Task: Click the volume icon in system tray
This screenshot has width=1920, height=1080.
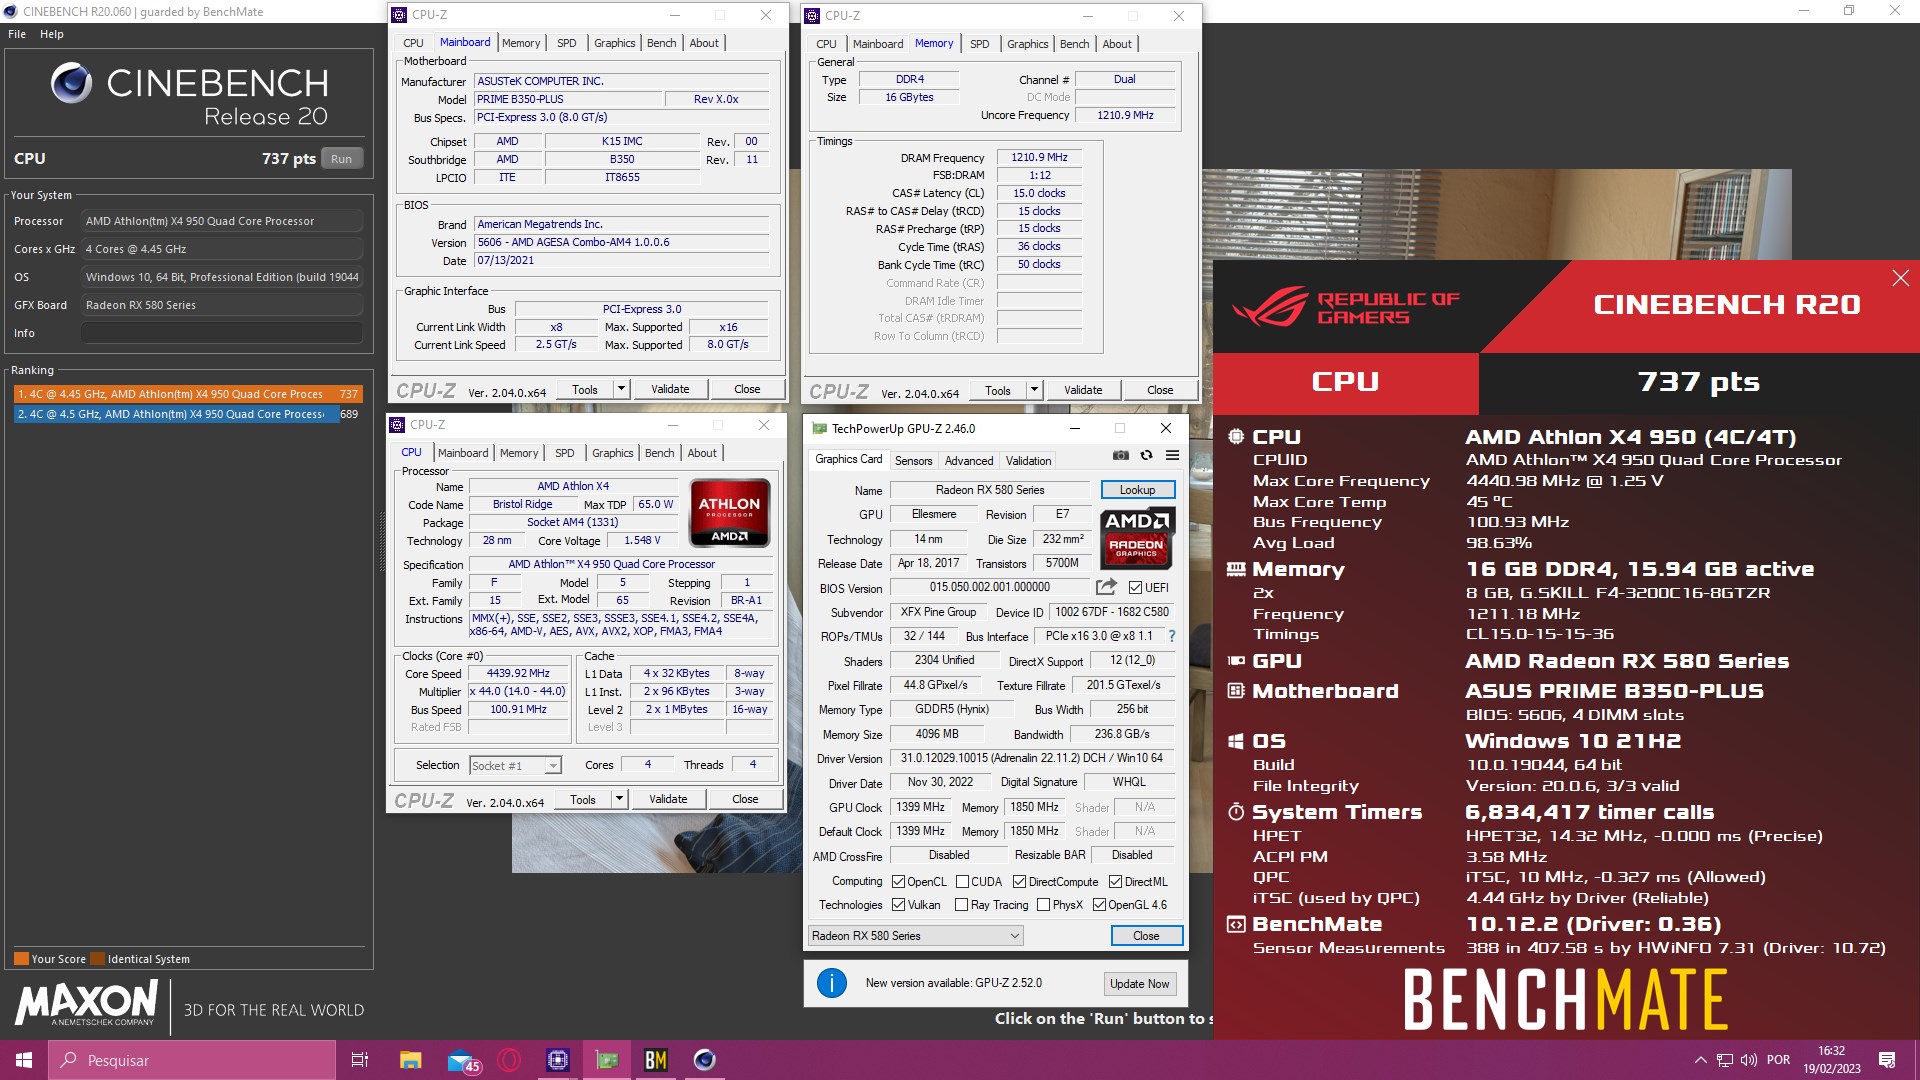Action: pyautogui.click(x=1748, y=1060)
